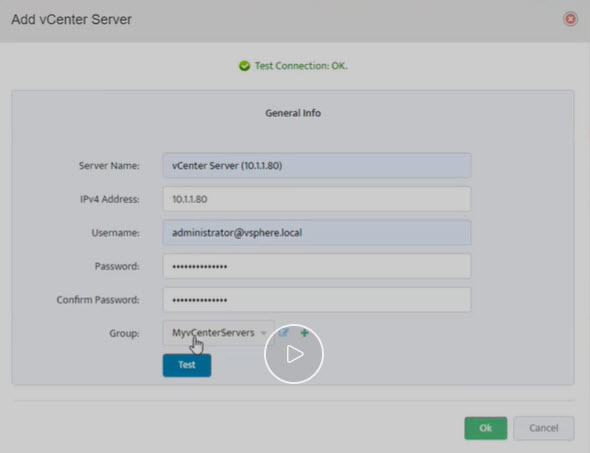Click the green check status icon

coord(244,66)
